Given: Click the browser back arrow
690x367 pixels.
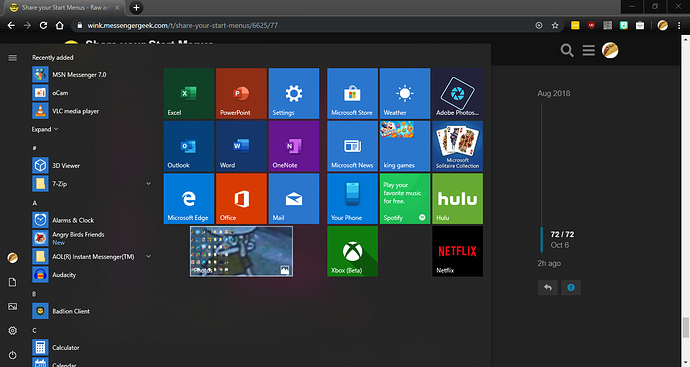Looking at the screenshot, I should click(x=11, y=26).
